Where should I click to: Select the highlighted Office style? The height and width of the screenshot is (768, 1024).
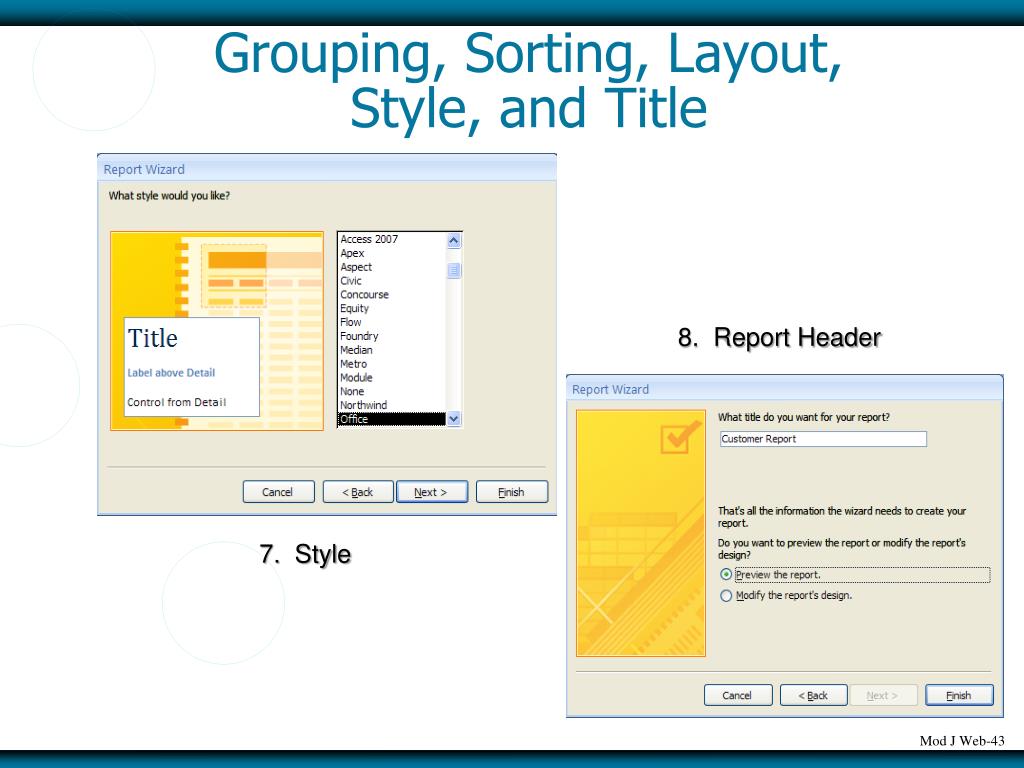click(x=392, y=419)
